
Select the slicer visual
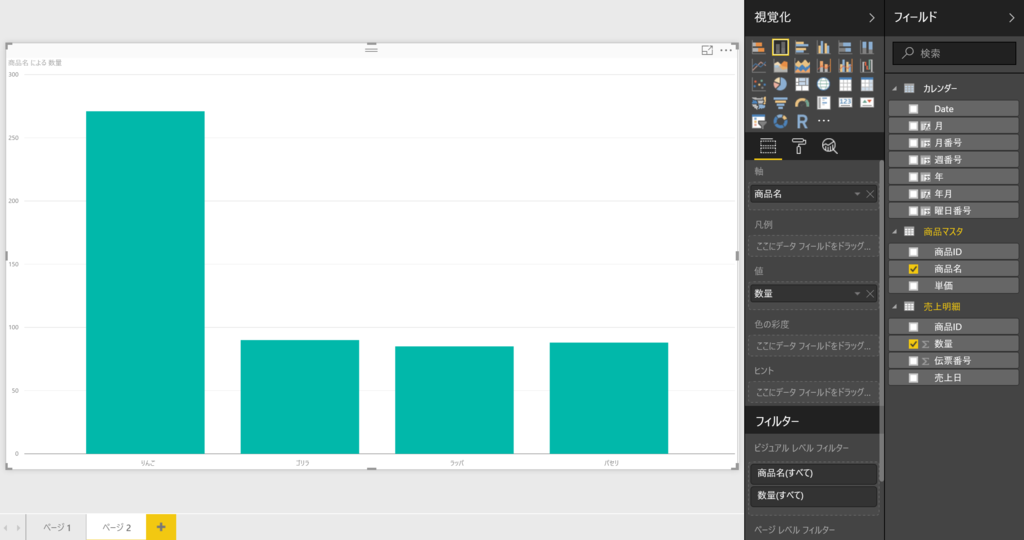758,121
